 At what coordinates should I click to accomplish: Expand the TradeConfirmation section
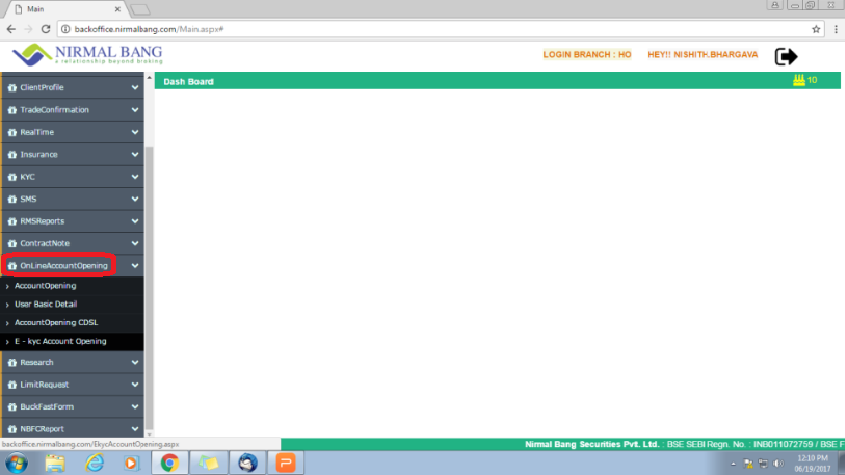[x=72, y=110]
